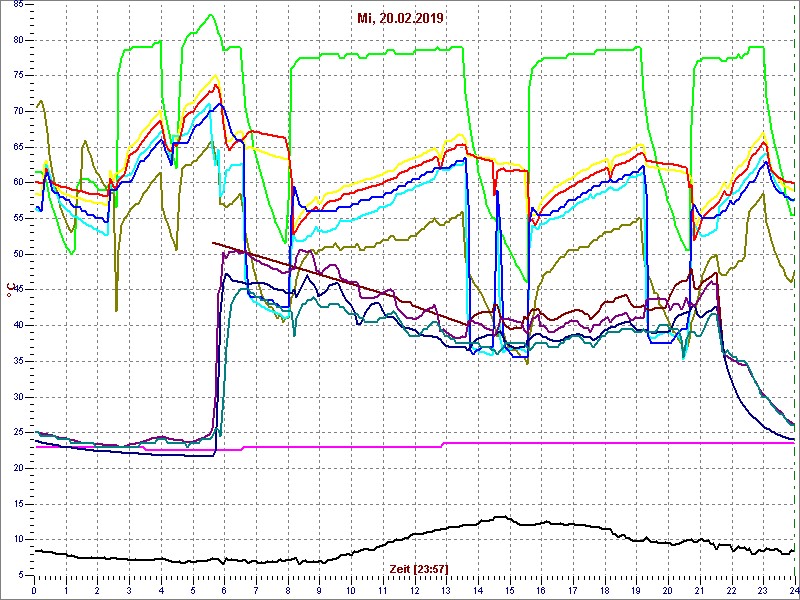Click the 55 temperature axis label
The height and width of the screenshot is (600, 800).
(x=18, y=219)
